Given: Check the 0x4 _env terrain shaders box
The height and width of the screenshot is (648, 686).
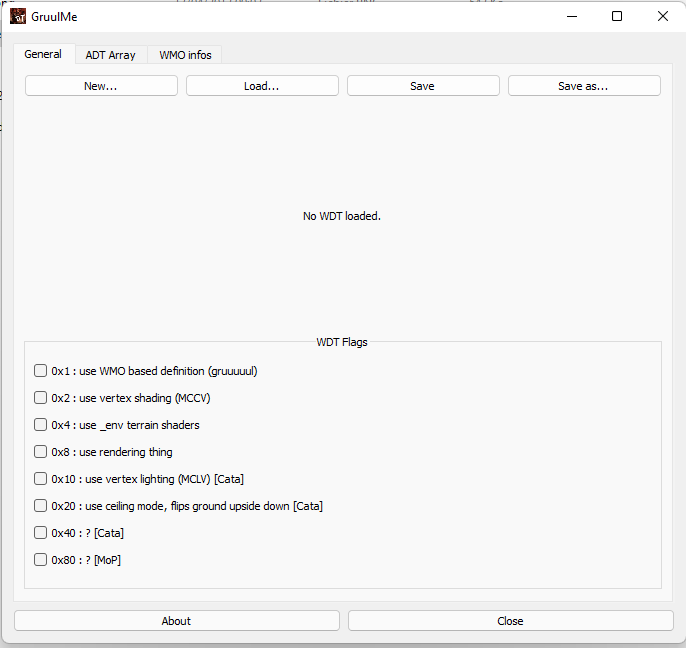Looking at the screenshot, I should [41, 425].
